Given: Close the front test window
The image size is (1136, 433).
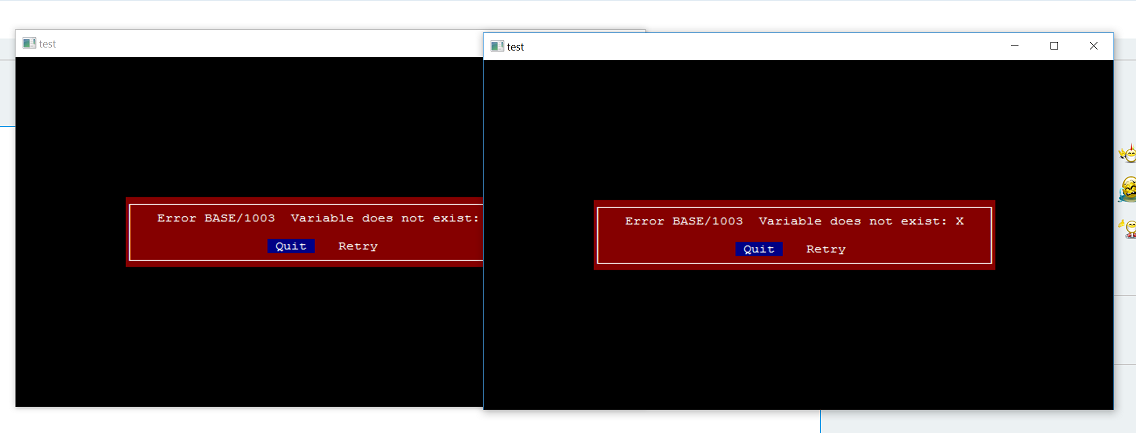Looking at the screenshot, I should click(x=1093, y=46).
